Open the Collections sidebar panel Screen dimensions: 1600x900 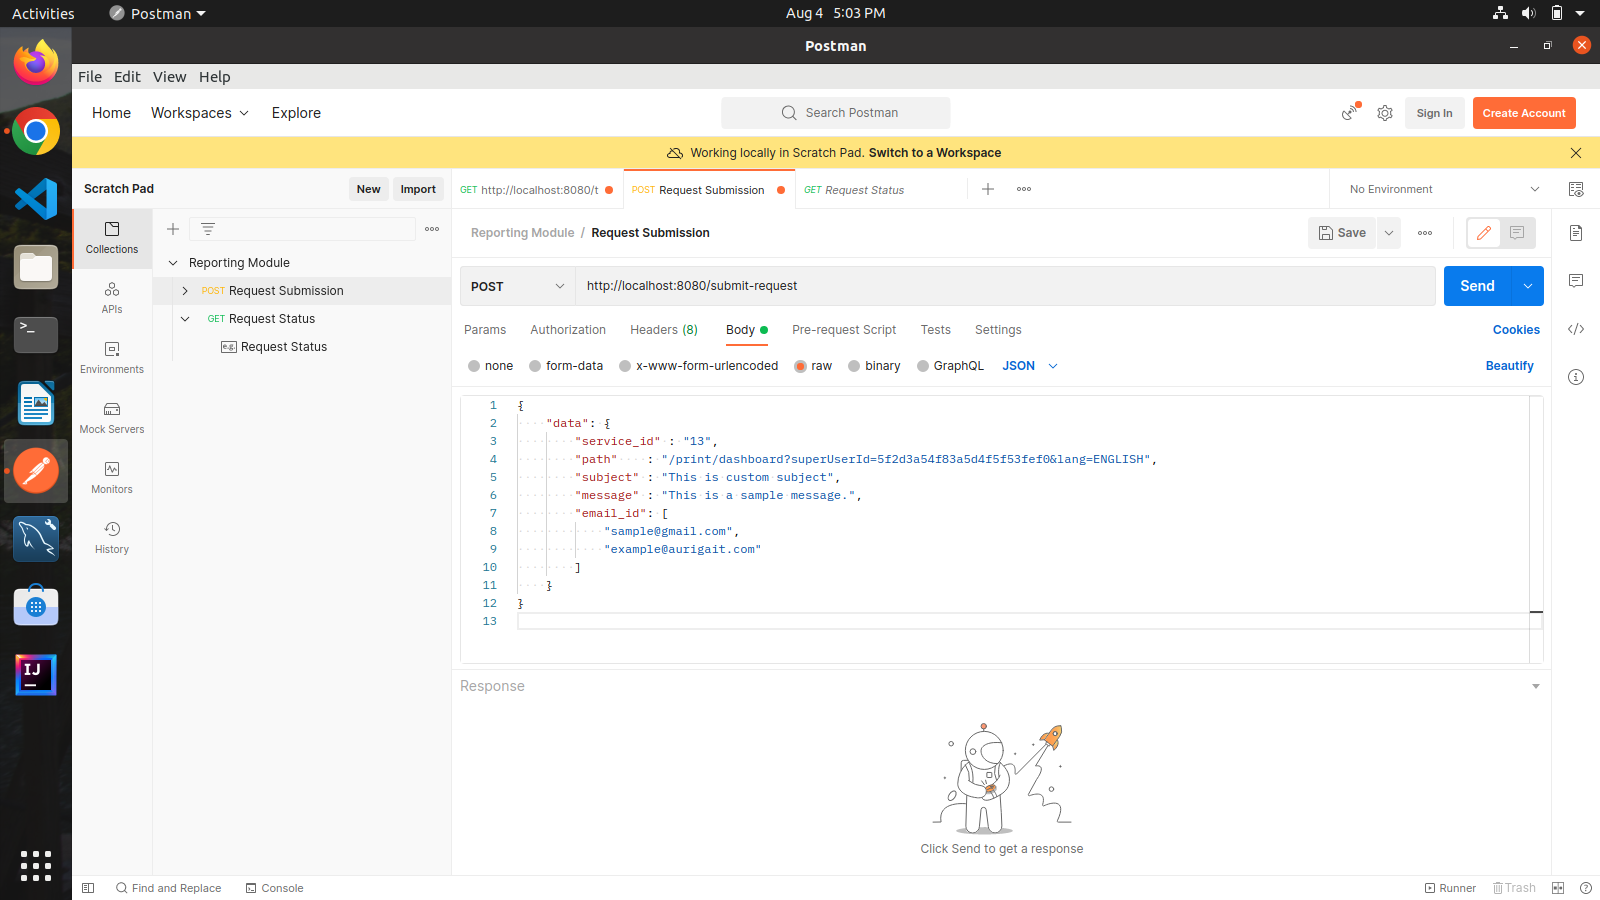tap(112, 238)
